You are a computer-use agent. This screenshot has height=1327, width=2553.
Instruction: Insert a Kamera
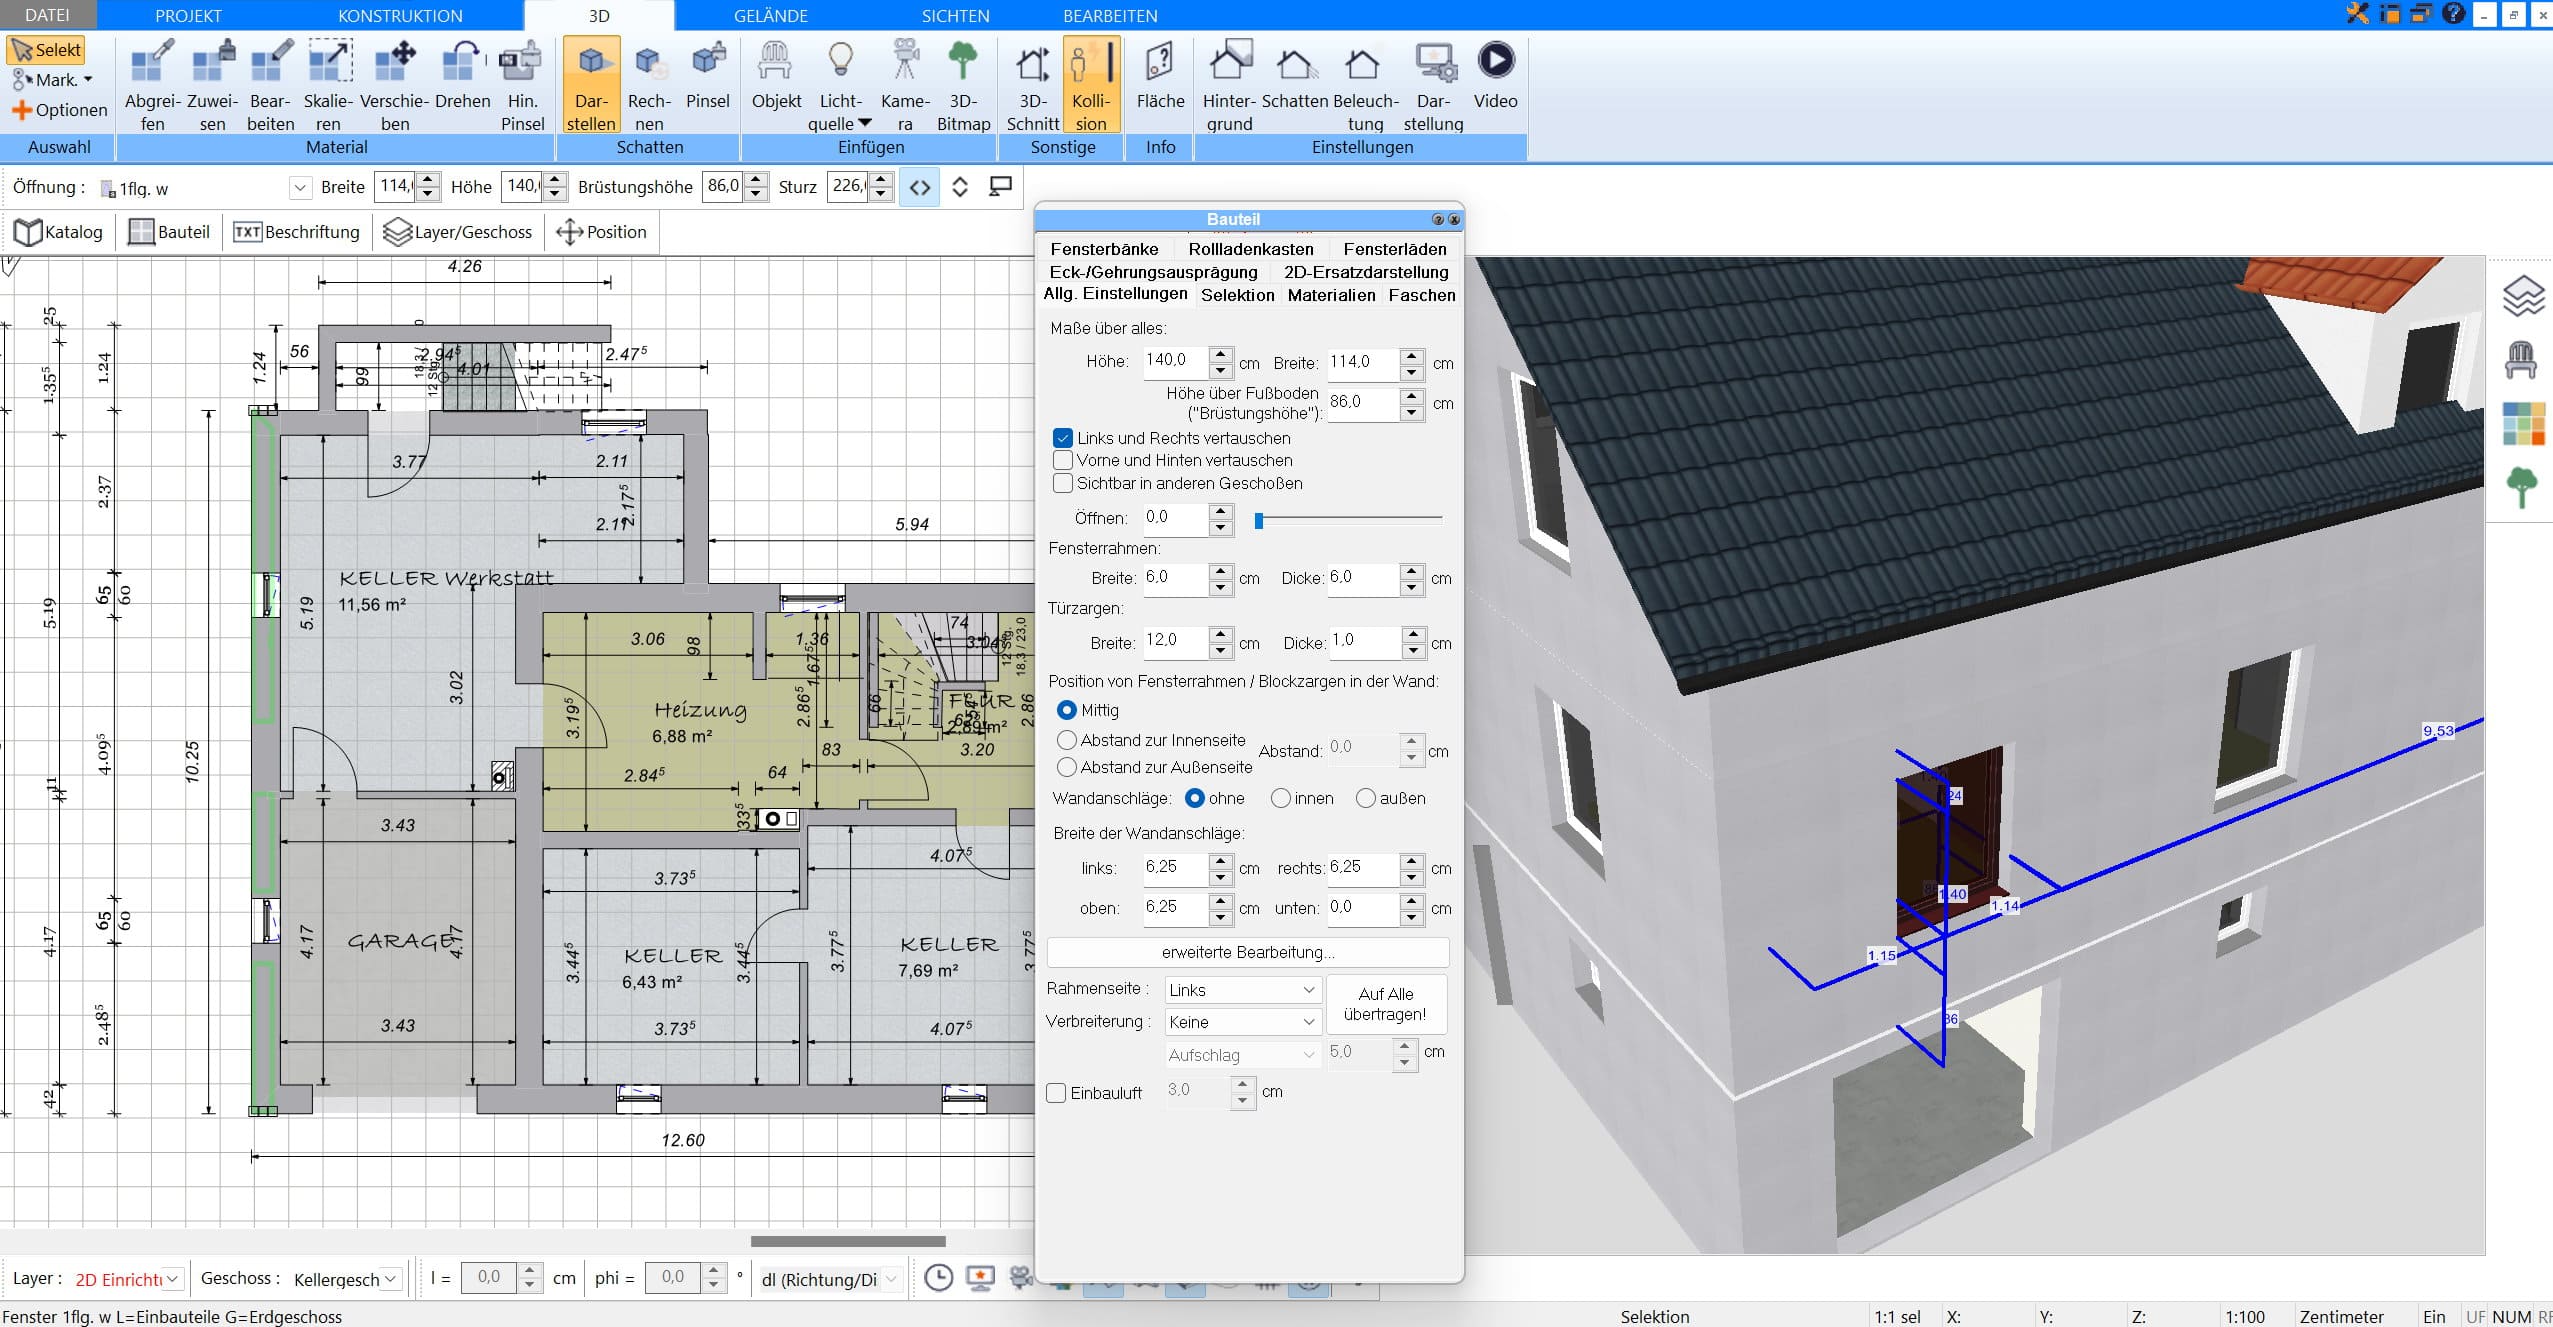[x=905, y=86]
